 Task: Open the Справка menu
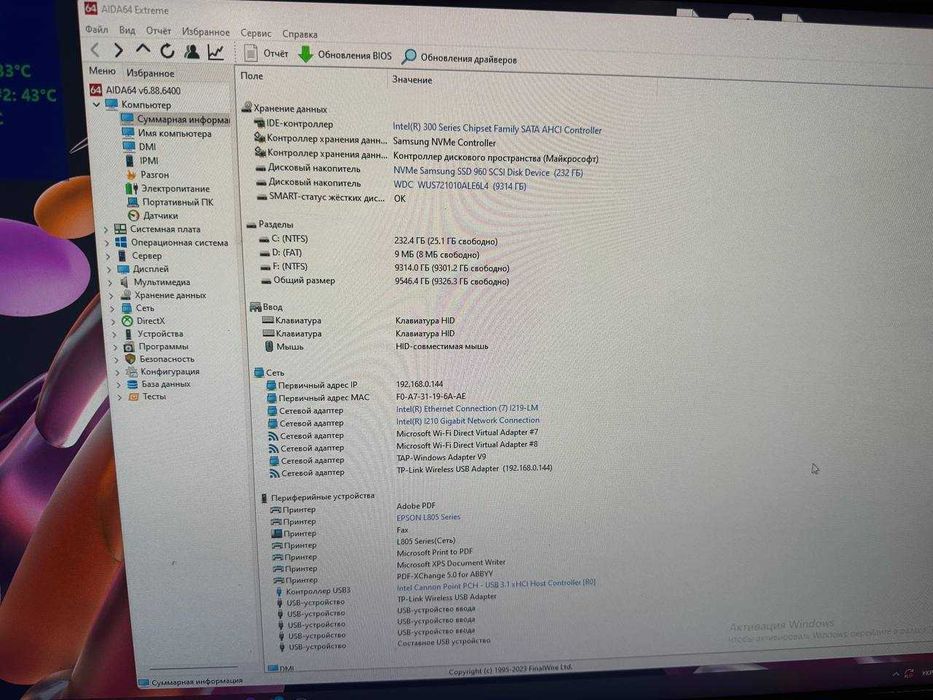pyautogui.click(x=300, y=35)
